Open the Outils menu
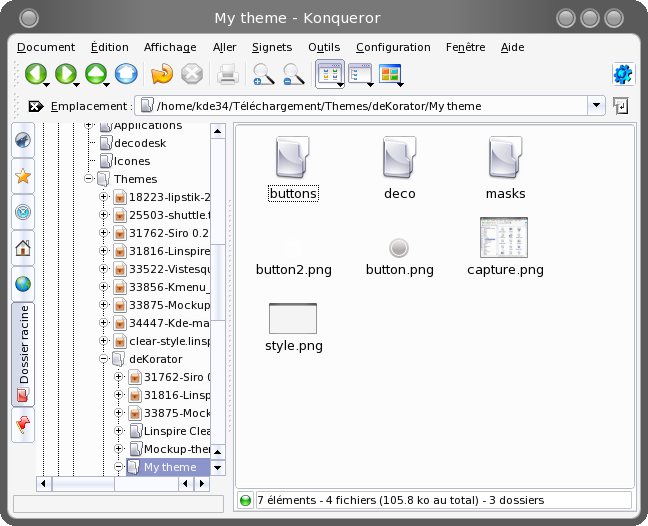This screenshot has height=526, width=648. pyautogui.click(x=324, y=48)
